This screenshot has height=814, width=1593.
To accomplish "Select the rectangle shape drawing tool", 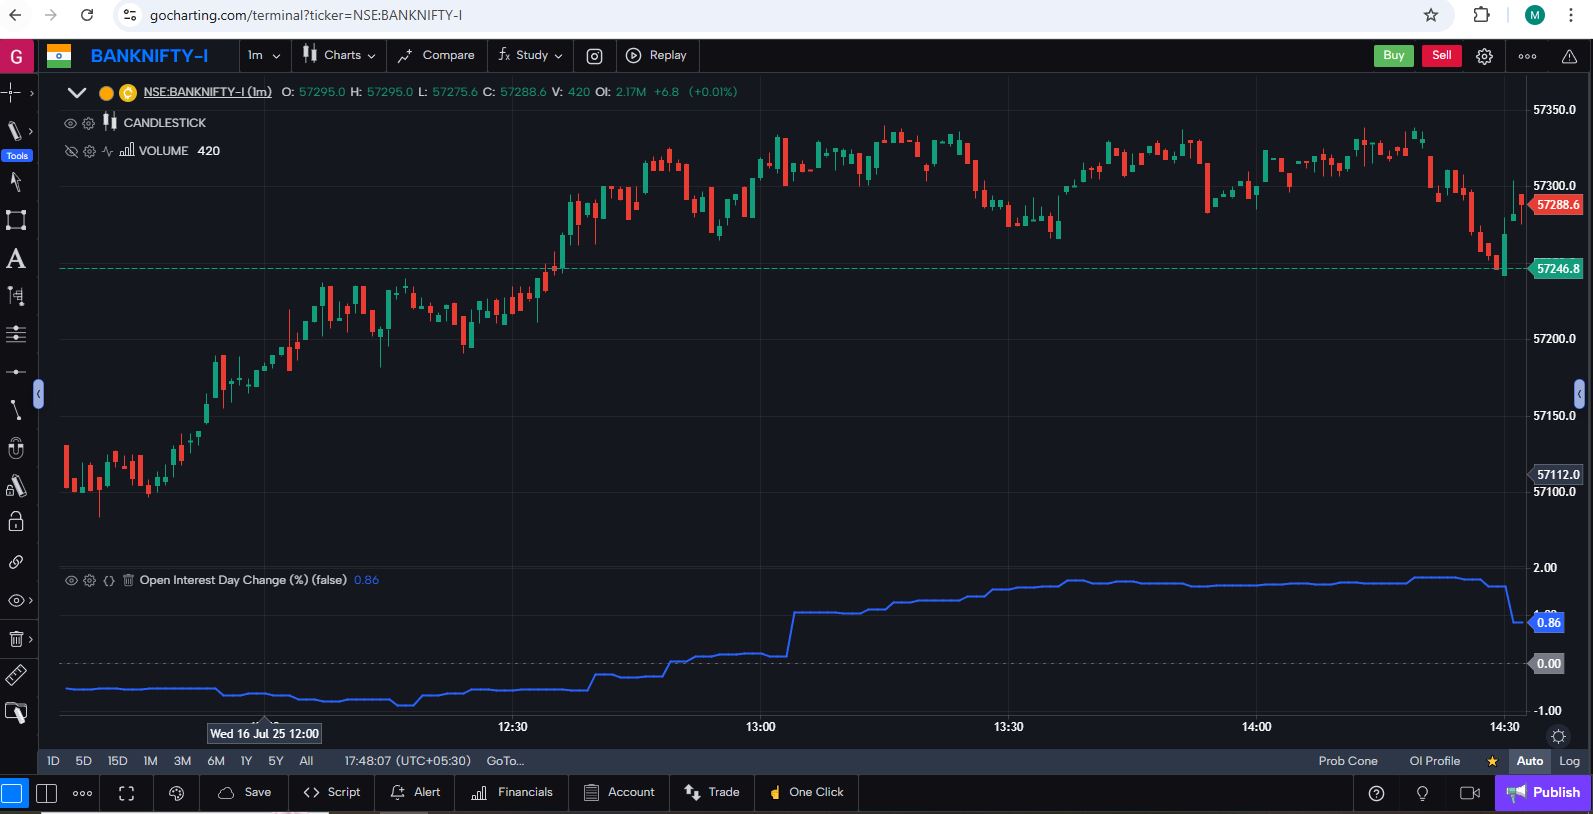I will point(16,220).
